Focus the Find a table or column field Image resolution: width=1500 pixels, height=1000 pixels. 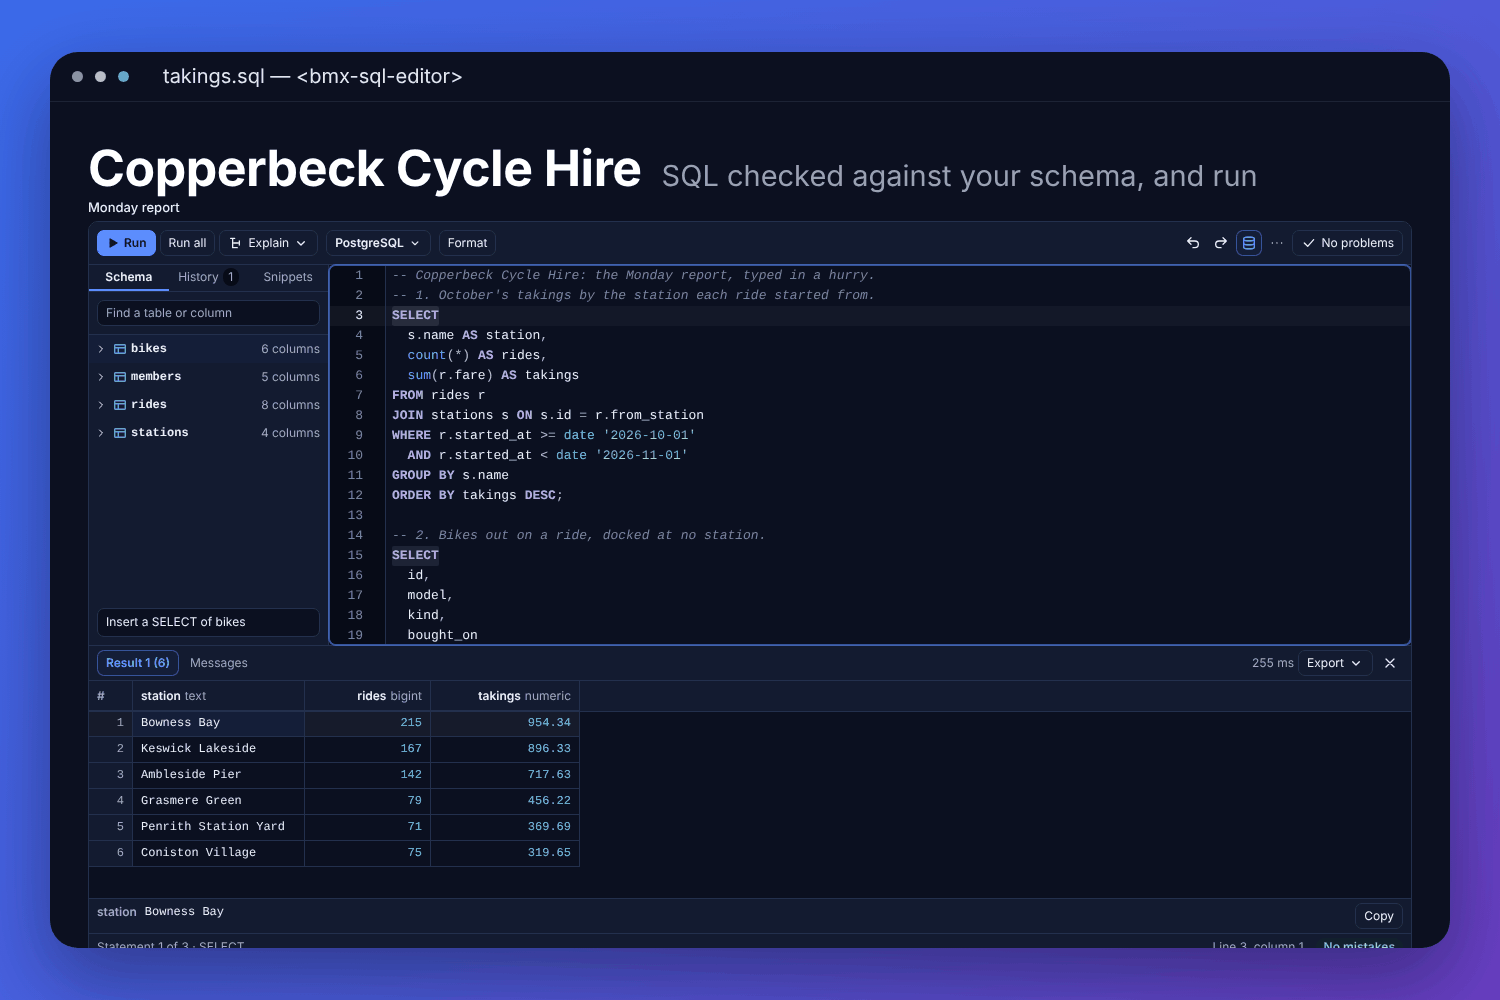208,313
